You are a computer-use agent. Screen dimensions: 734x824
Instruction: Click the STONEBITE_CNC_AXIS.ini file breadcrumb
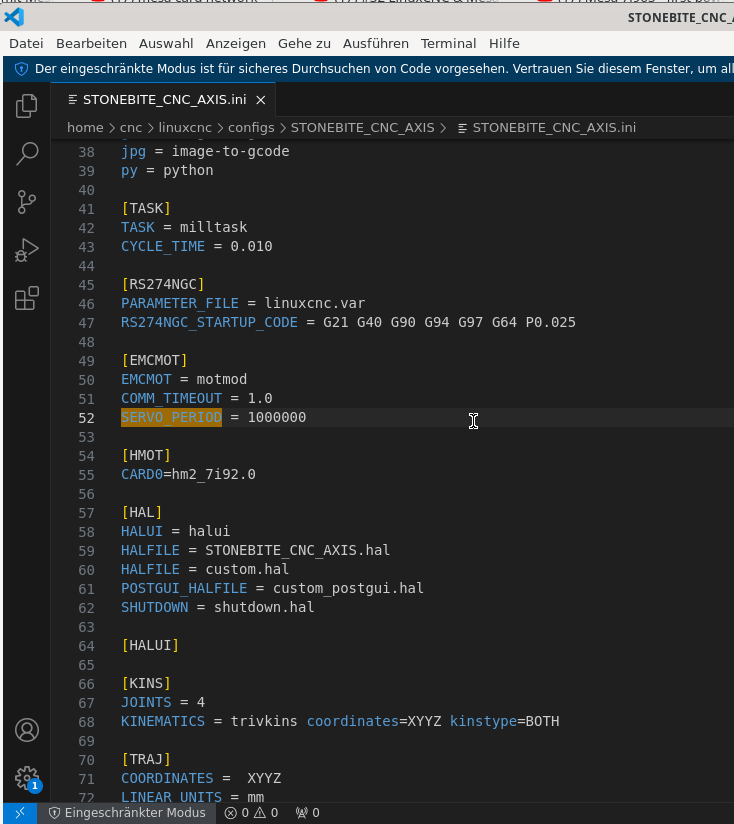pos(554,128)
